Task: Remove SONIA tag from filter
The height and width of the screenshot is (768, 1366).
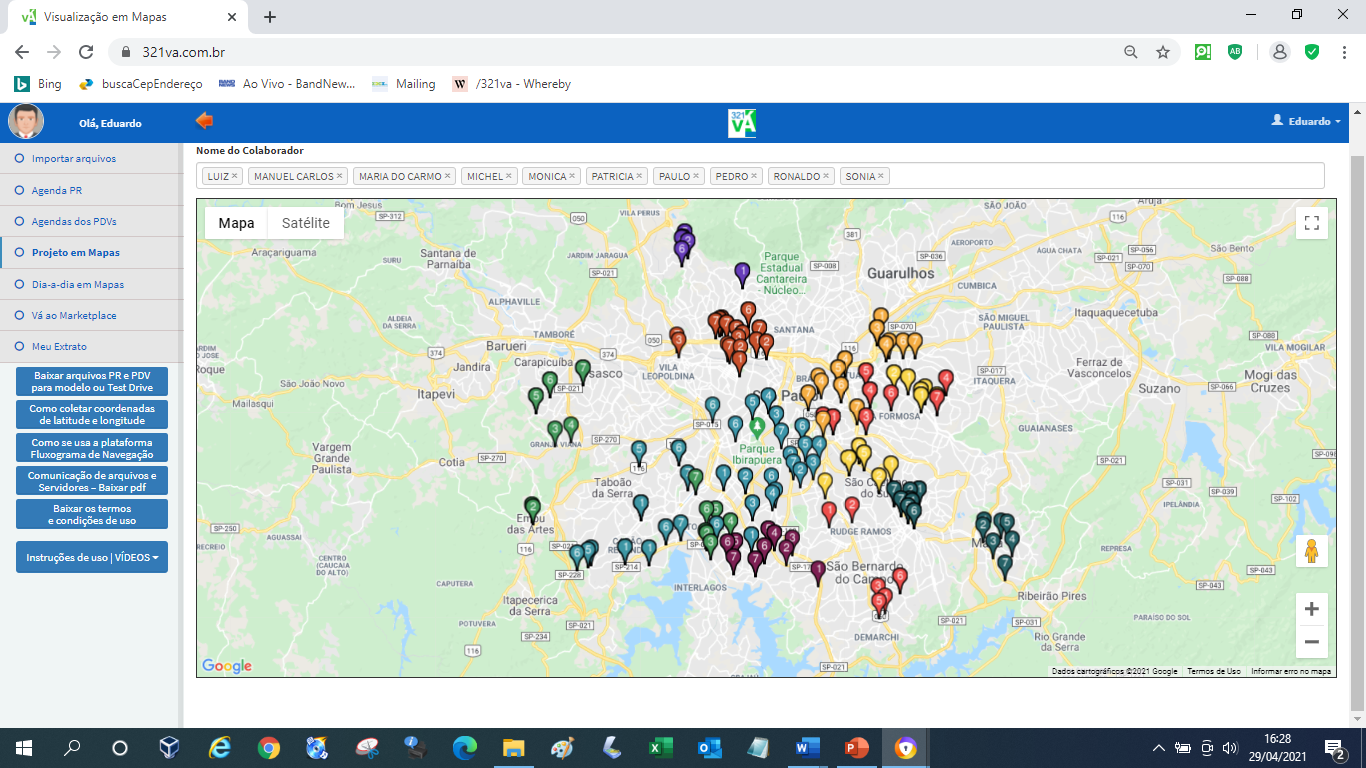Action: pos(881,176)
